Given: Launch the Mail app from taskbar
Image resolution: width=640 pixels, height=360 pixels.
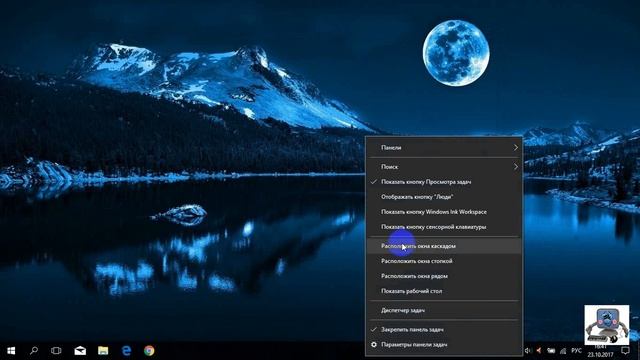Looking at the screenshot, I should coord(80,351).
